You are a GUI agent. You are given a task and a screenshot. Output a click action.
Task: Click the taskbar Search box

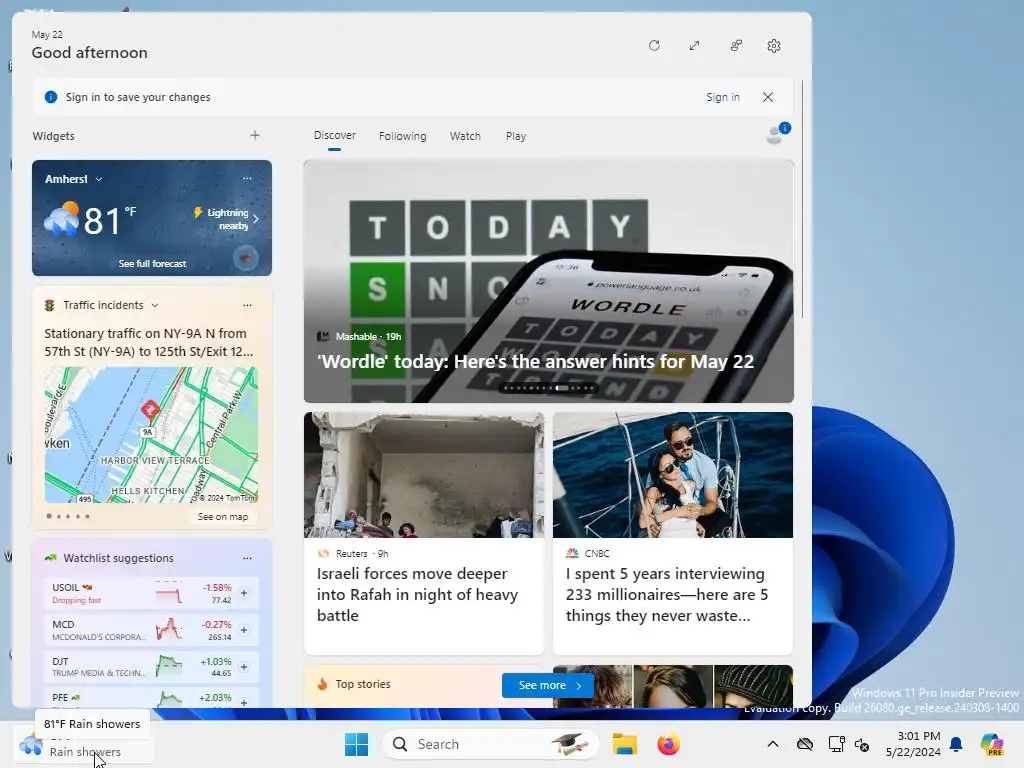(490, 744)
